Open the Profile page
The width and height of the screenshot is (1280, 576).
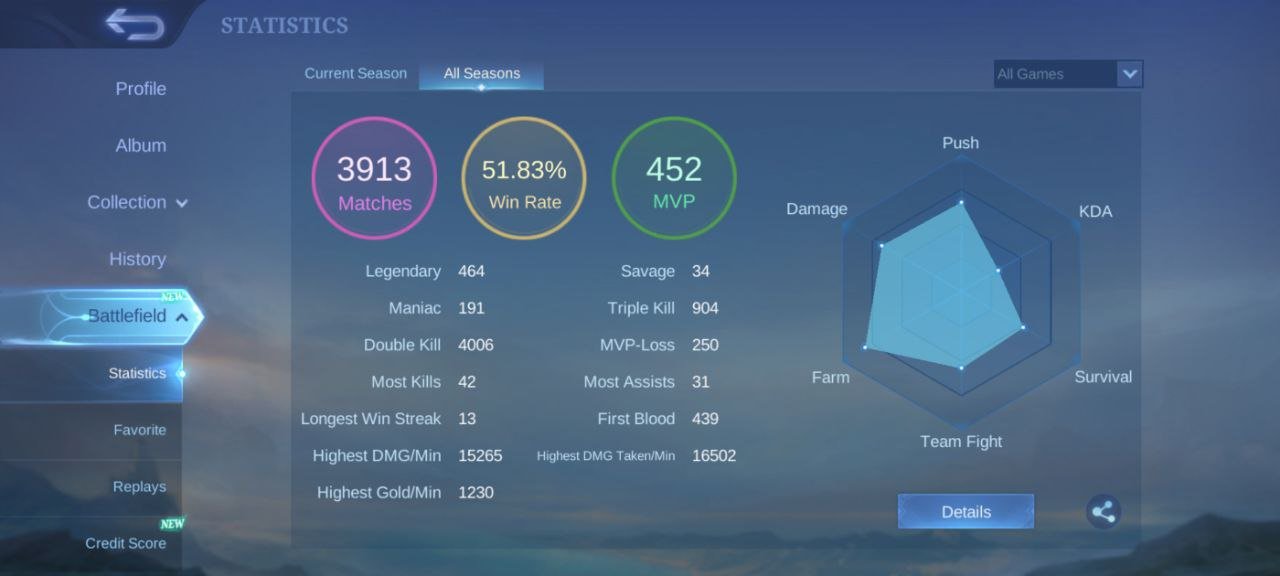pos(140,89)
